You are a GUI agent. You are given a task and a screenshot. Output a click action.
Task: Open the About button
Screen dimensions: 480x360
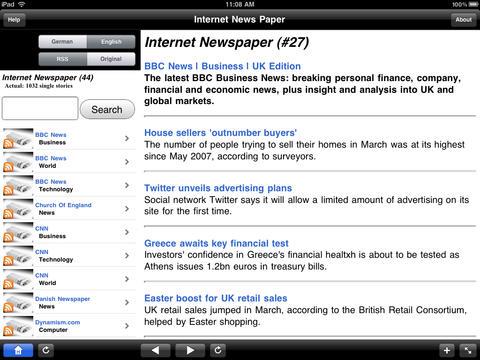coord(464,20)
